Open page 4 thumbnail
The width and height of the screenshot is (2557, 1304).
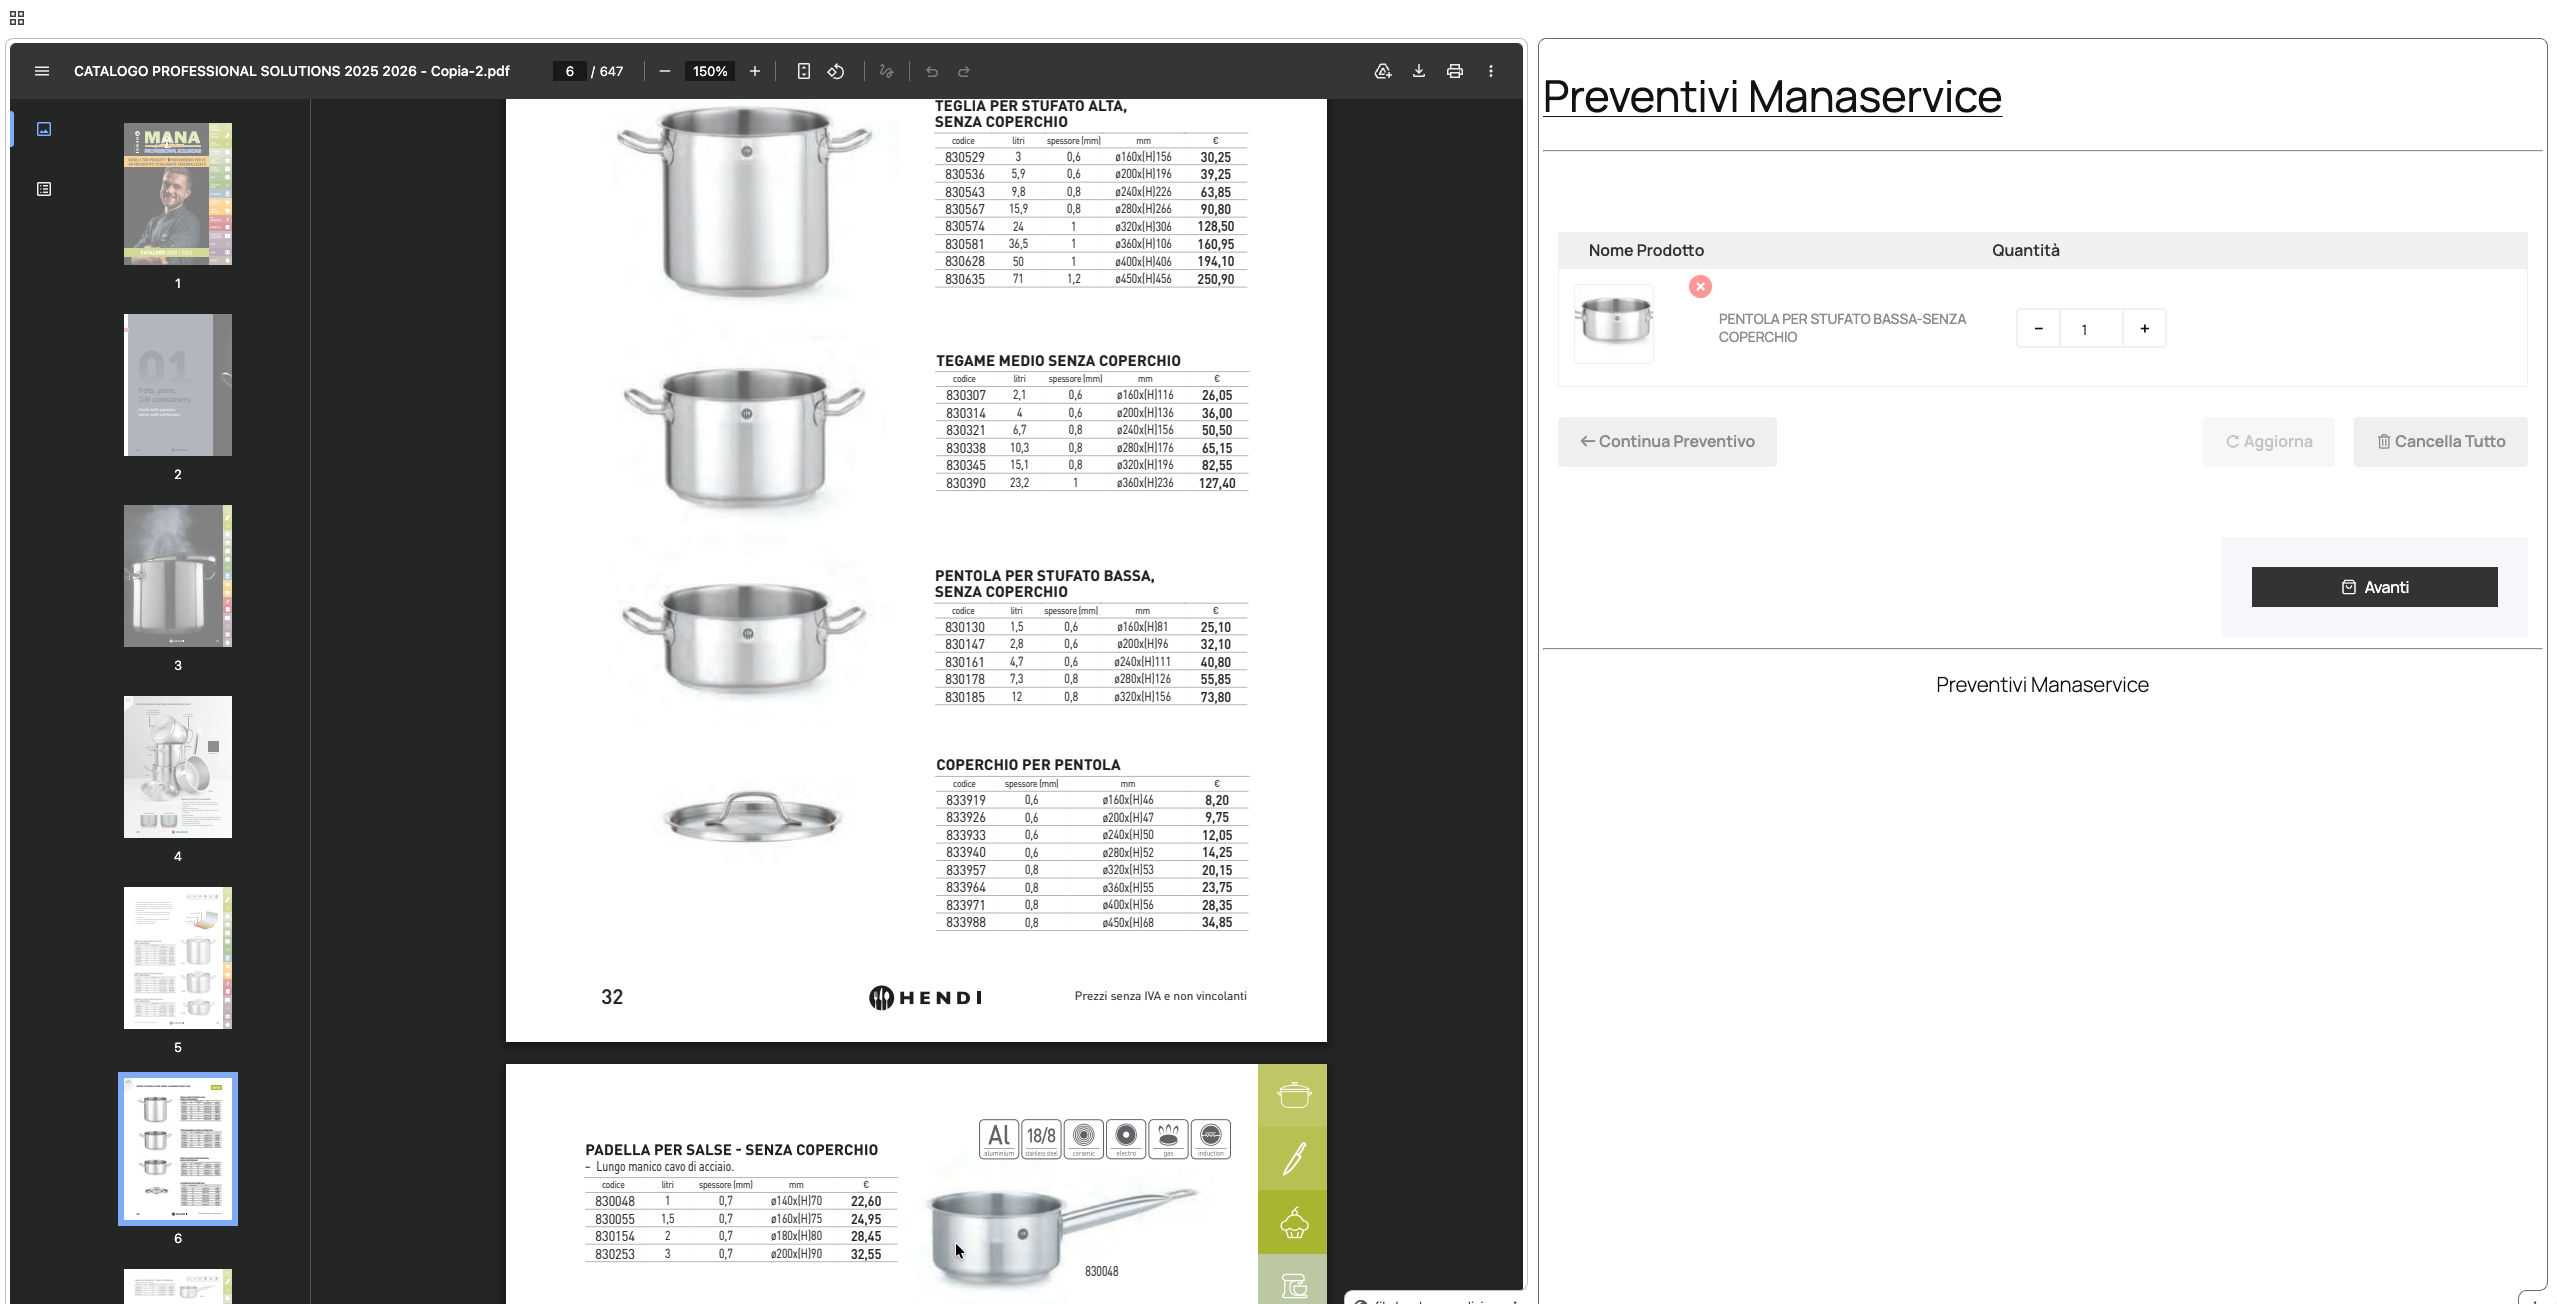(178, 767)
